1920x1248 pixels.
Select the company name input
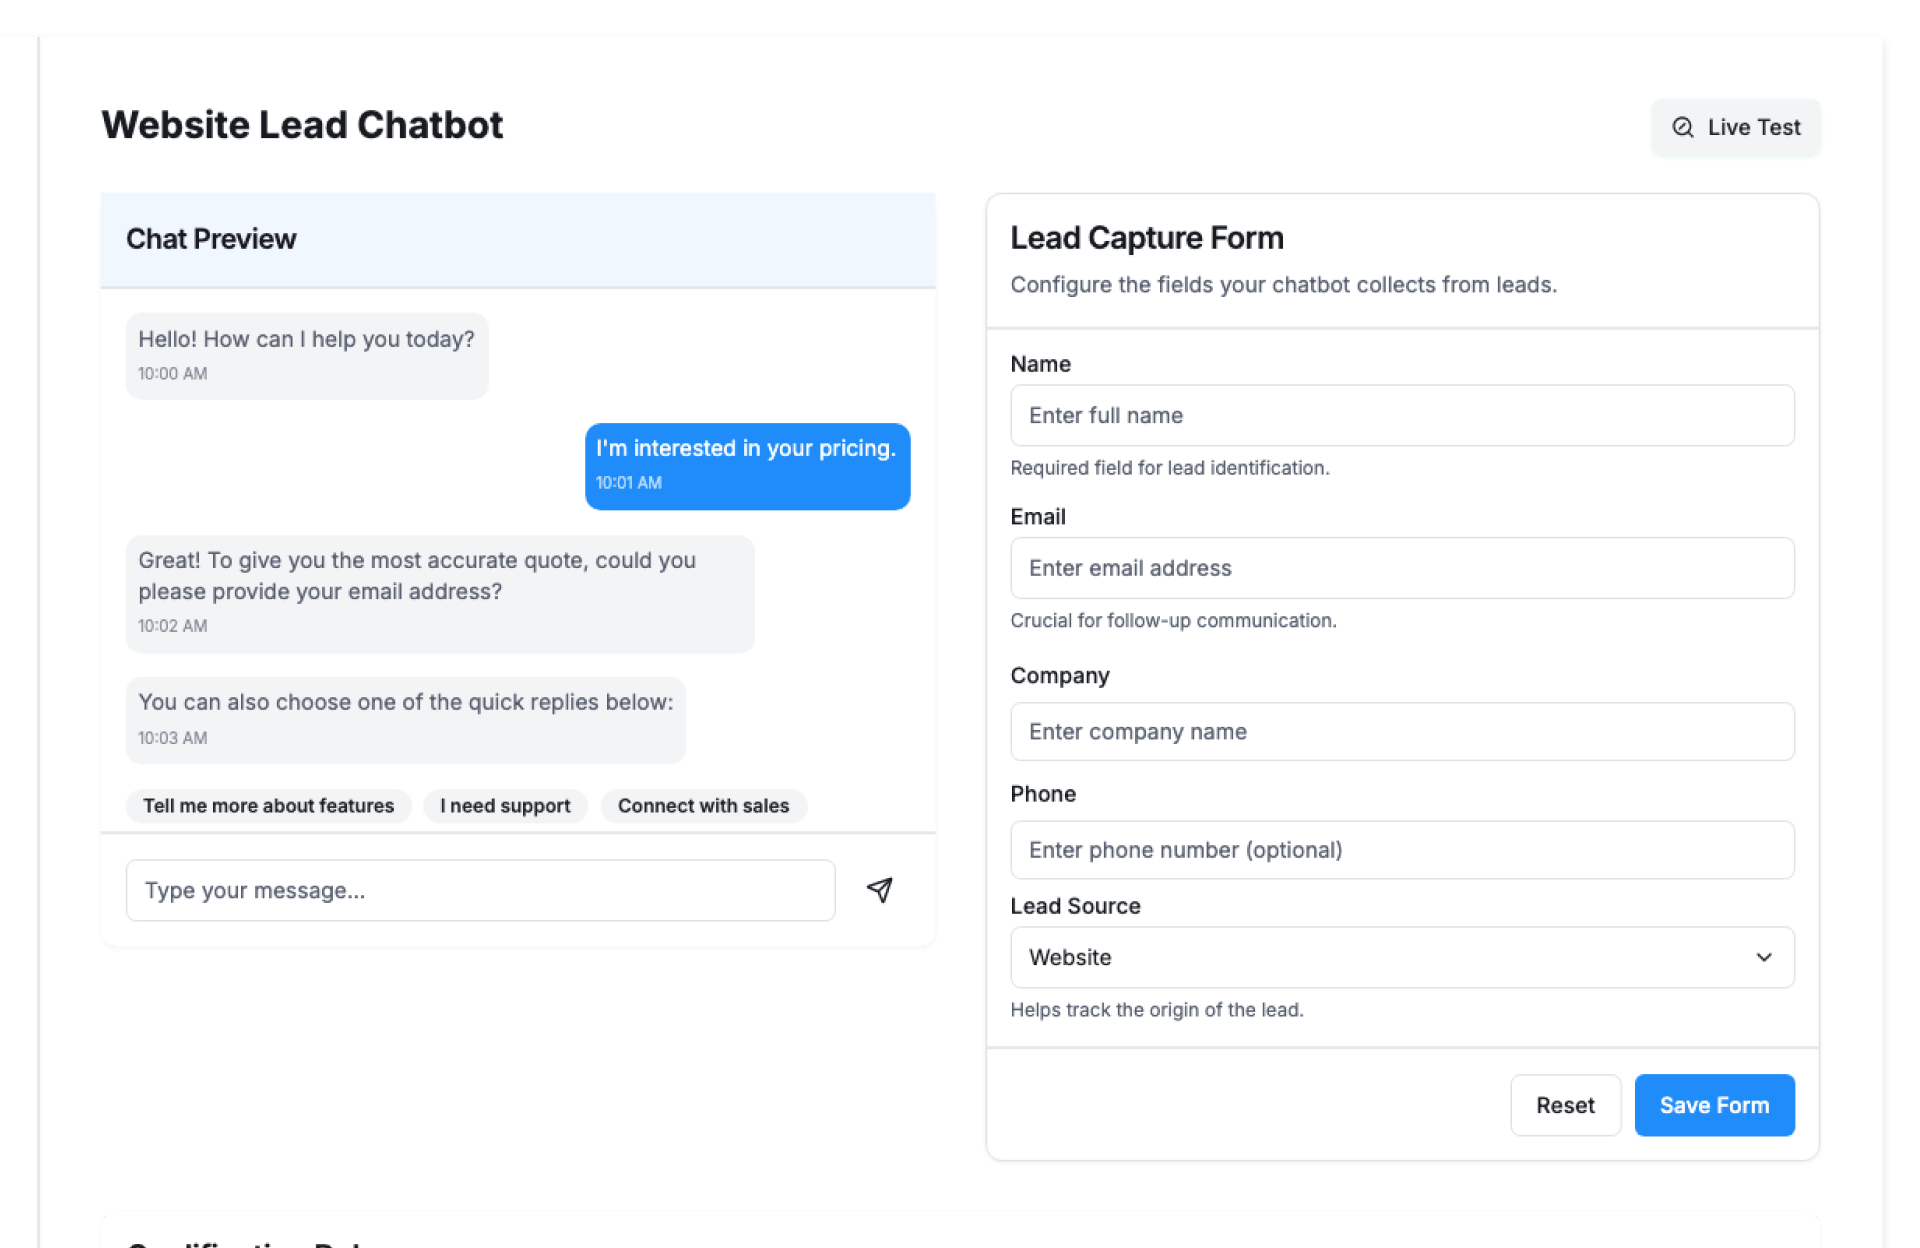[1402, 731]
